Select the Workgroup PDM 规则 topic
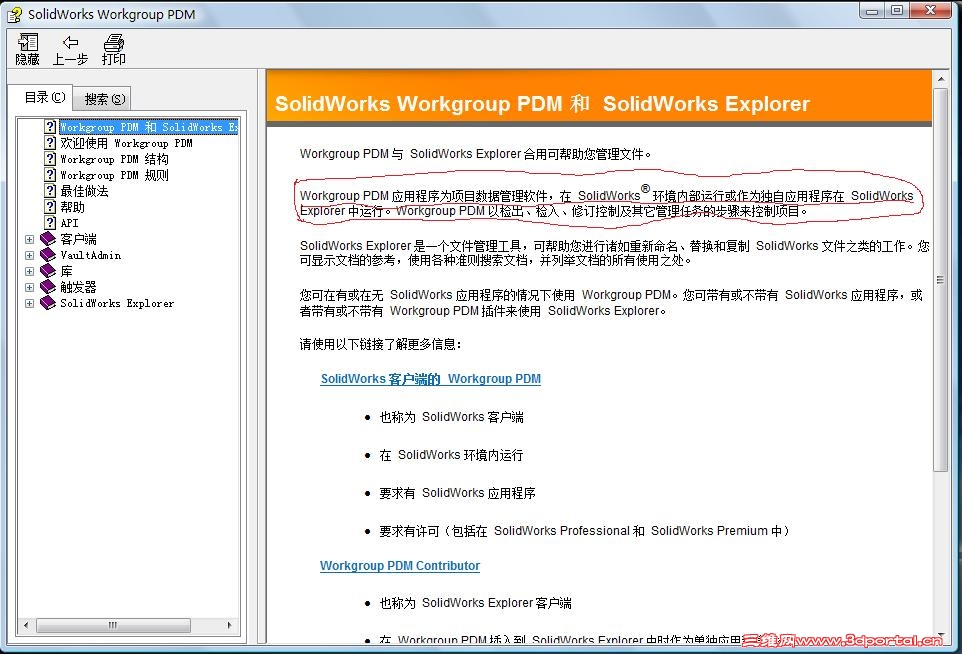The height and width of the screenshot is (654, 962). (x=114, y=175)
